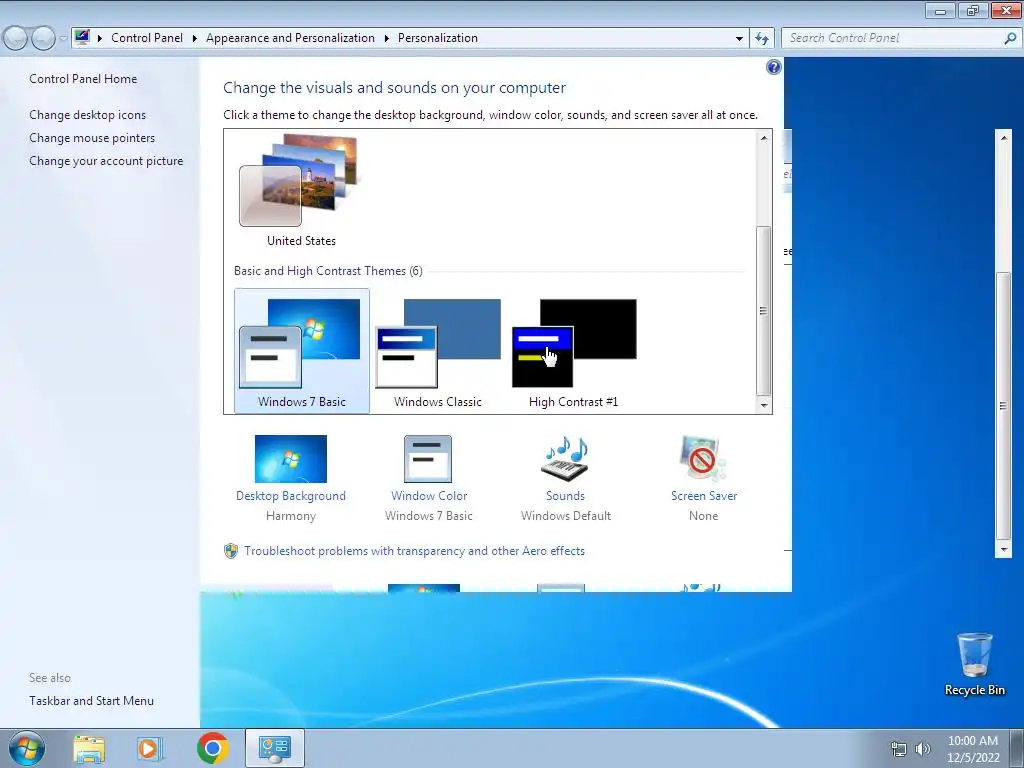Click the Windows 7 Basic label under Window Color

point(428,516)
